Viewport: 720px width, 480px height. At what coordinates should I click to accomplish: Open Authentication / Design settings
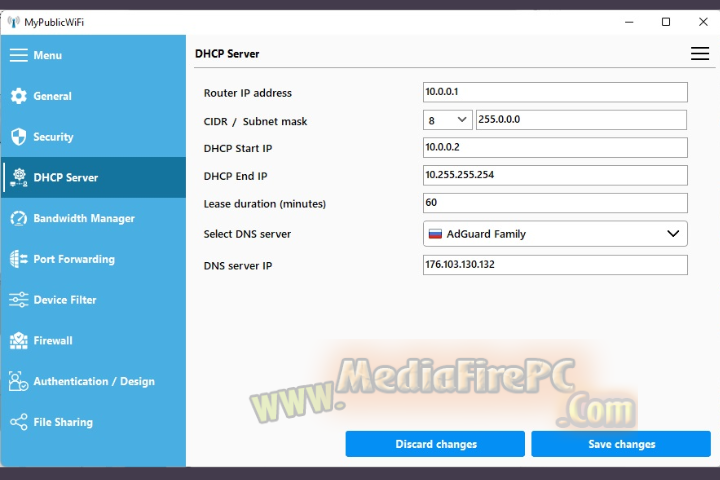click(94, 381)
